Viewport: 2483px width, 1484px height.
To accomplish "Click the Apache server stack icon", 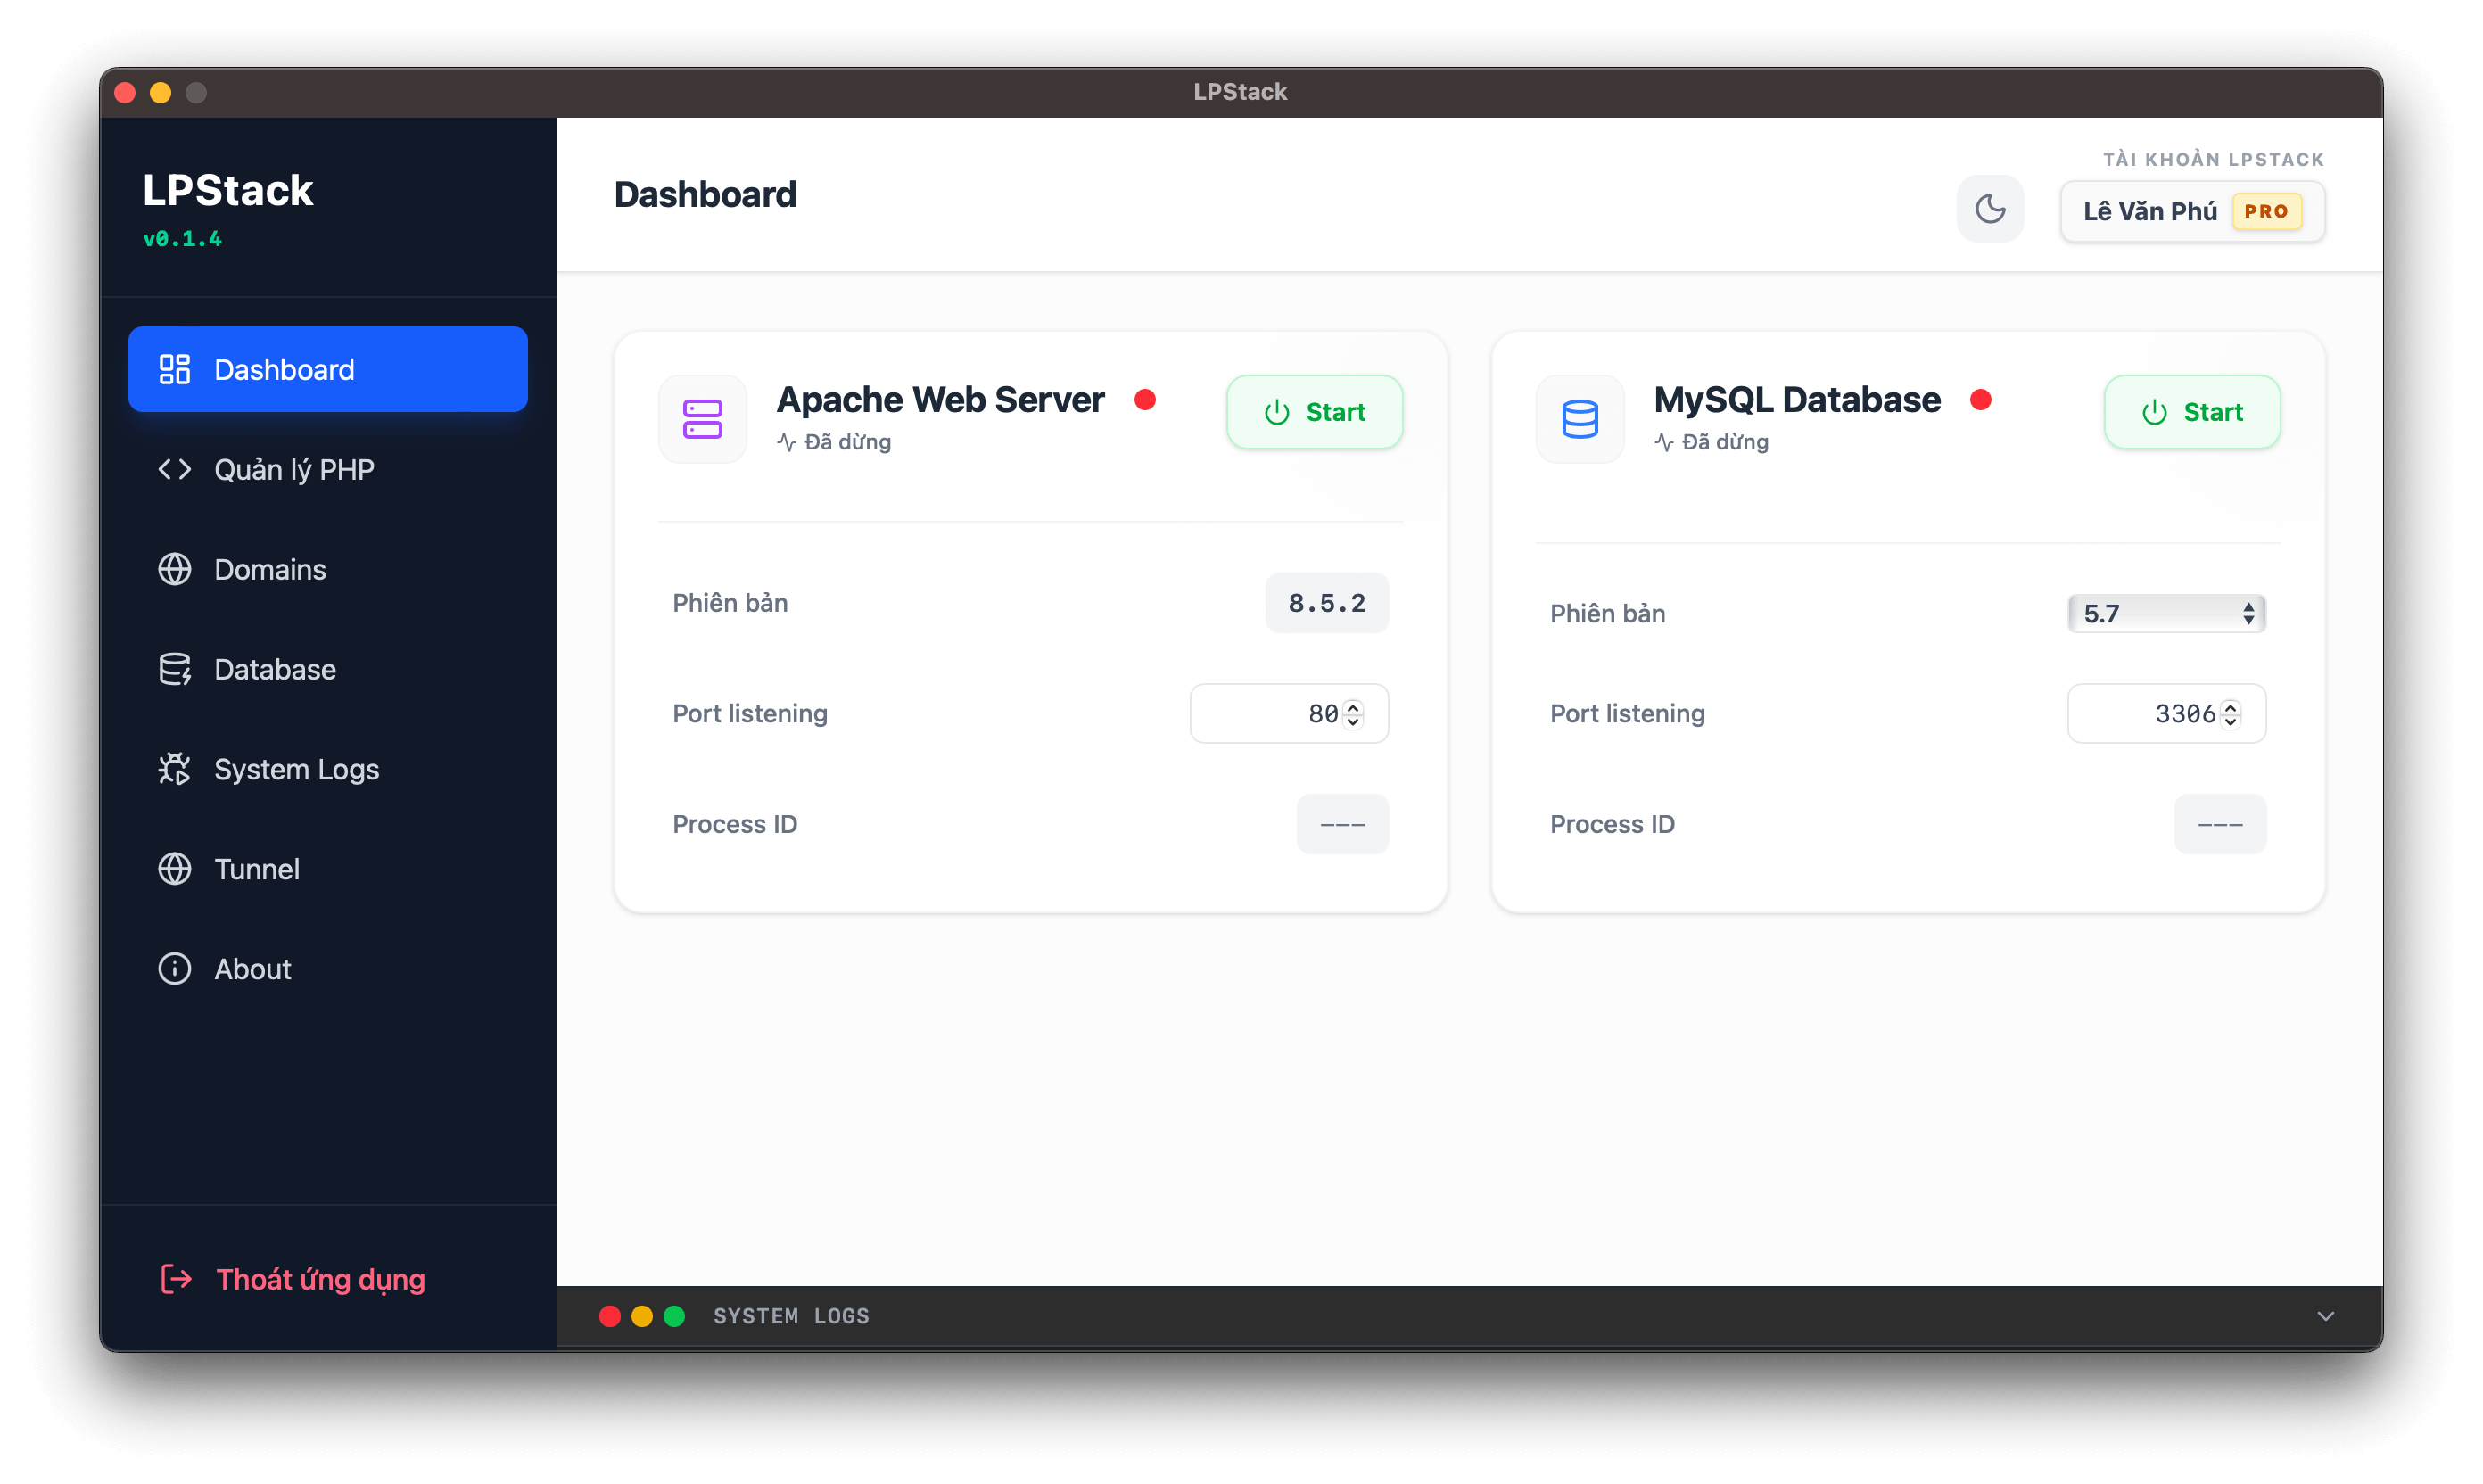I will (702, 419).
